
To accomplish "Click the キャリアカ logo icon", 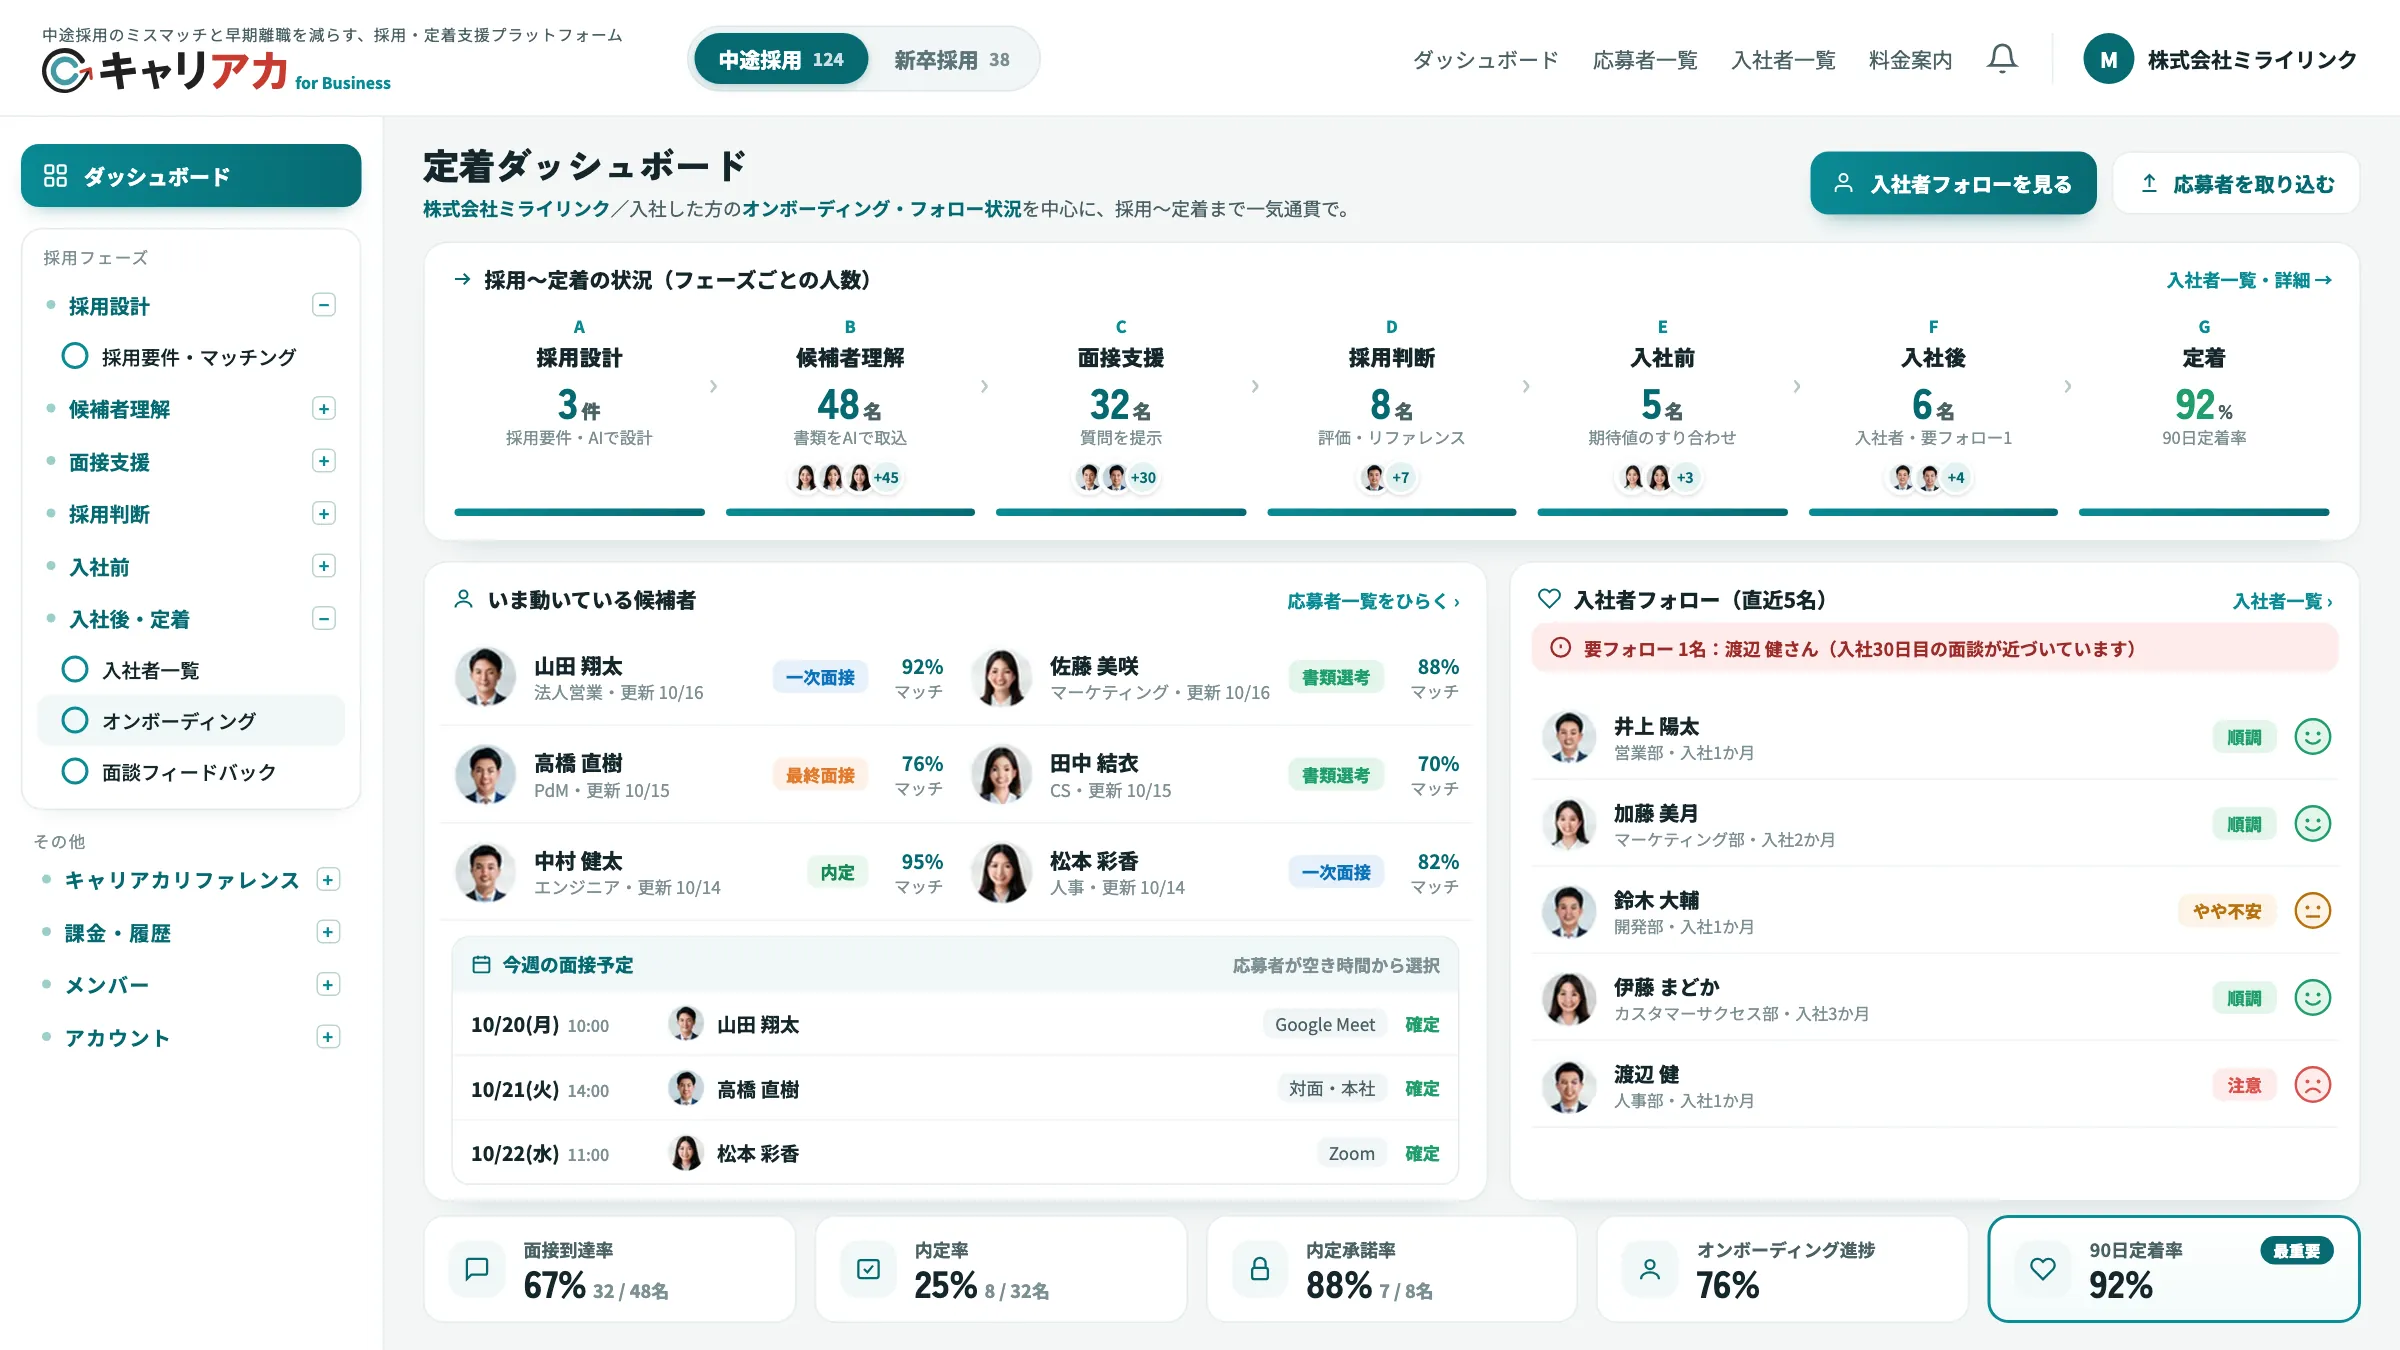I will click(67, 70).
